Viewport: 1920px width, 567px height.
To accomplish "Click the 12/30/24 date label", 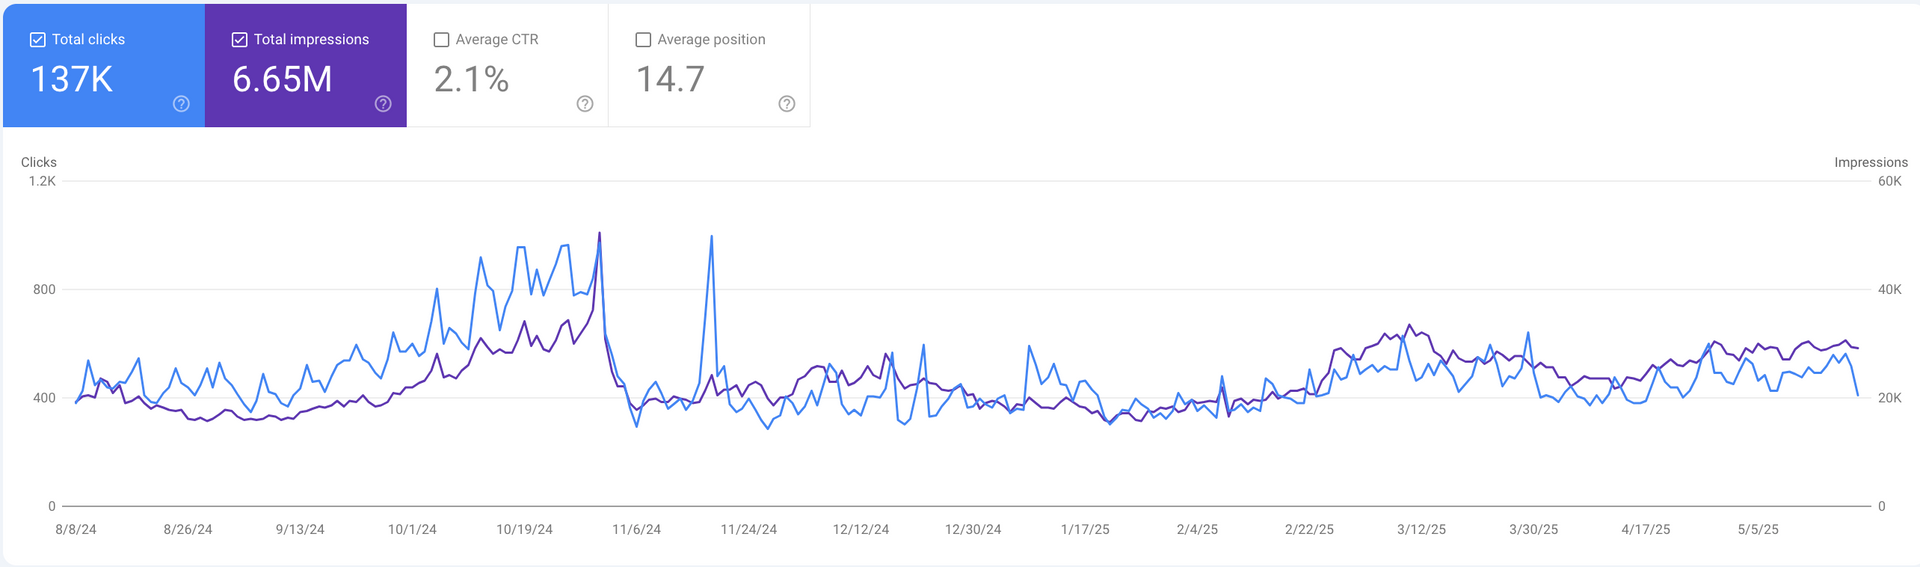I will point(973,529).
